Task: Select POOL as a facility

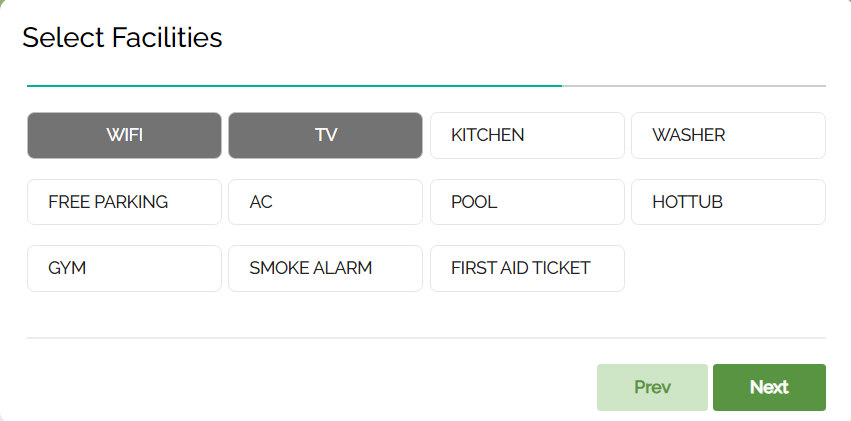Action: [x=527, y=202]
